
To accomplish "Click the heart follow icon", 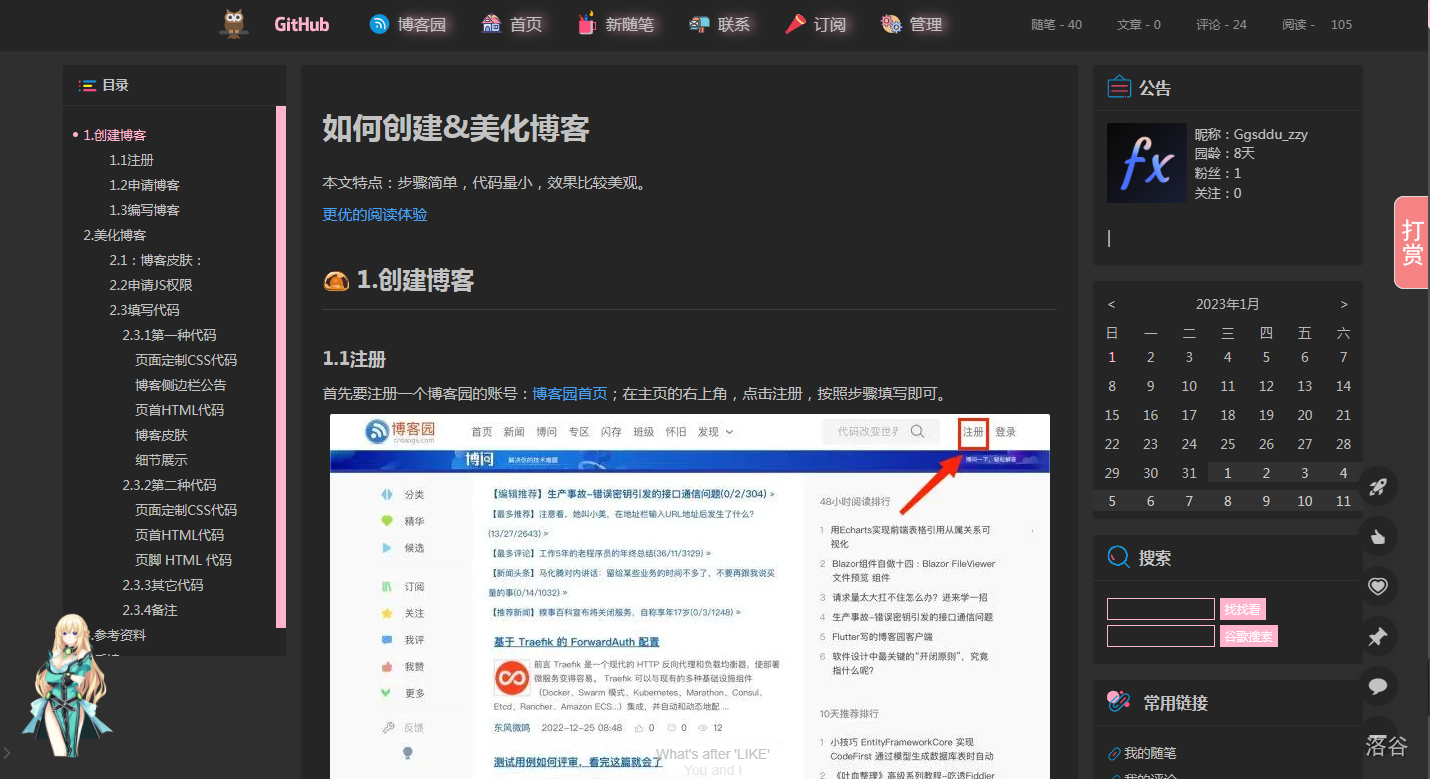I will [x=1378, y=587].
